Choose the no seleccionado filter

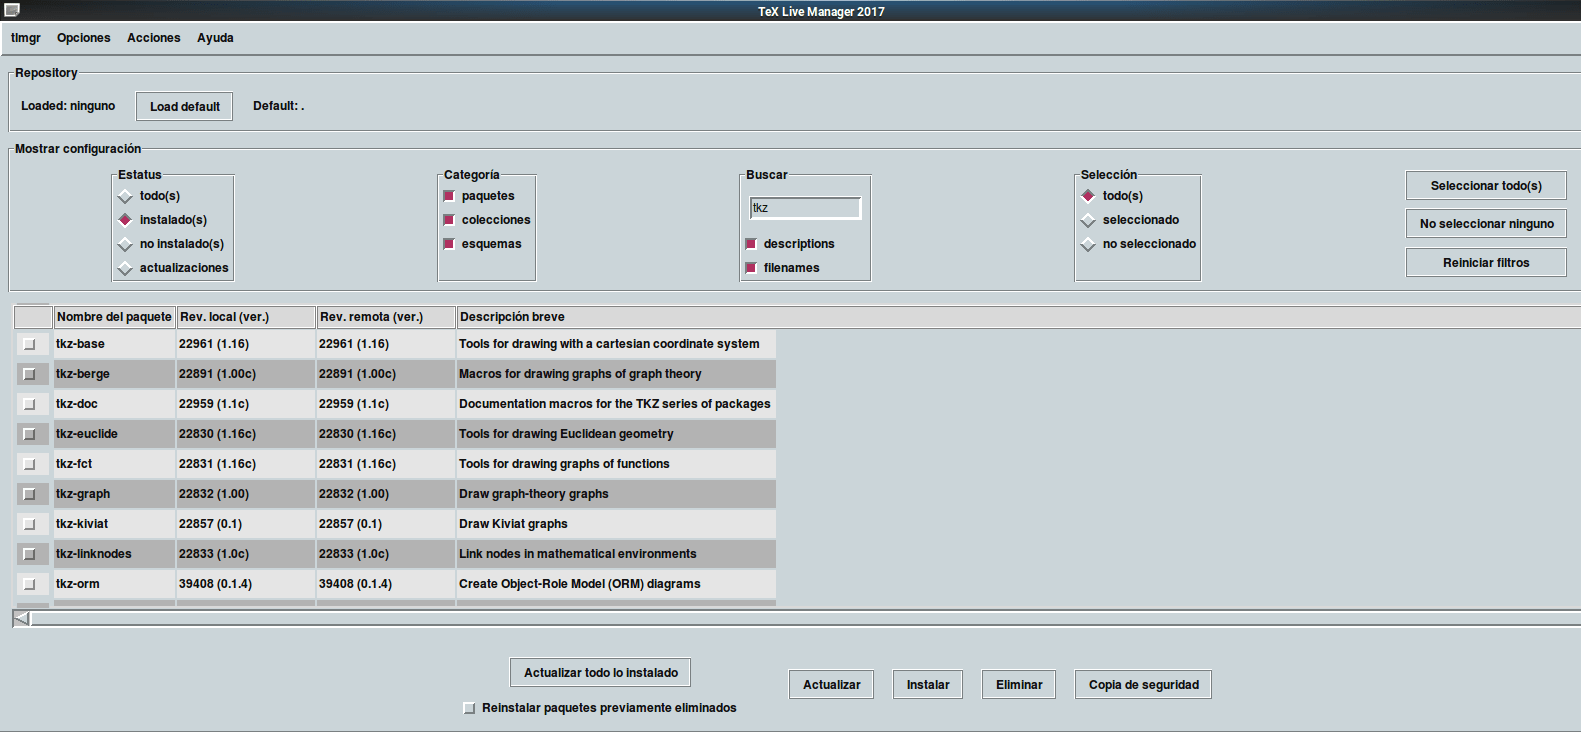tap(1088, 244)
